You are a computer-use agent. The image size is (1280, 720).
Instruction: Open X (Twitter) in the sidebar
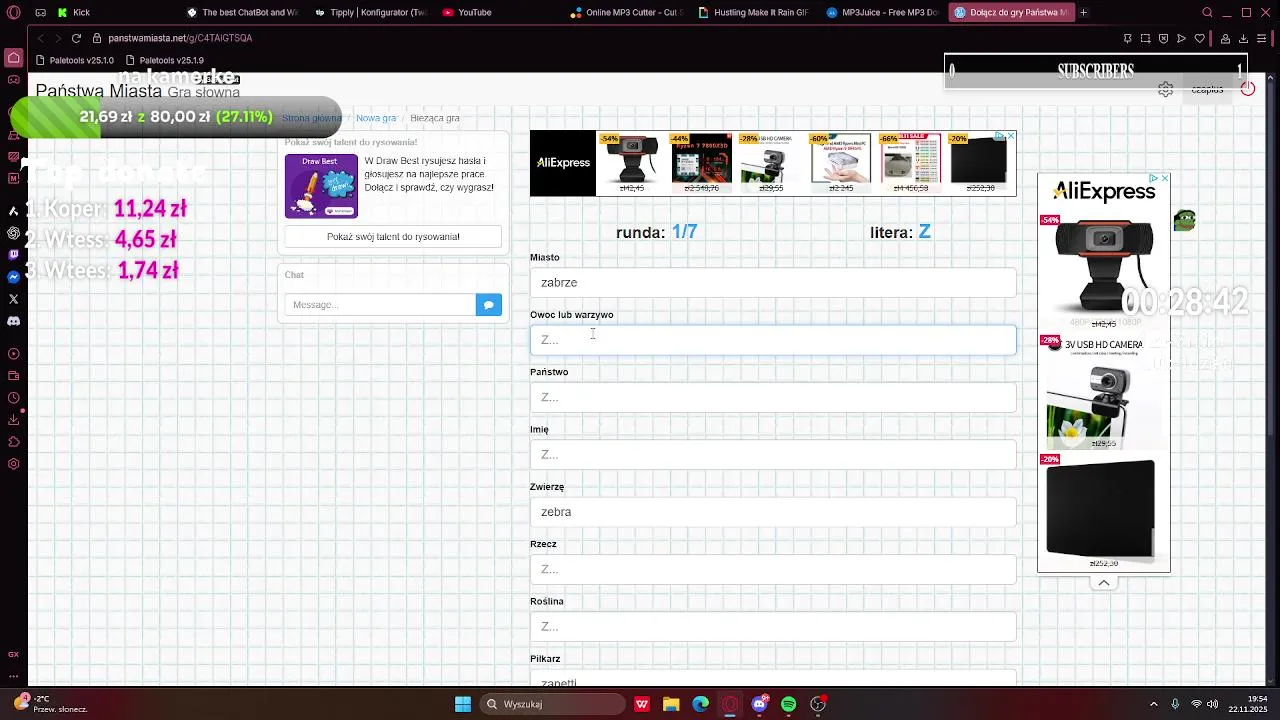(14, 299)
